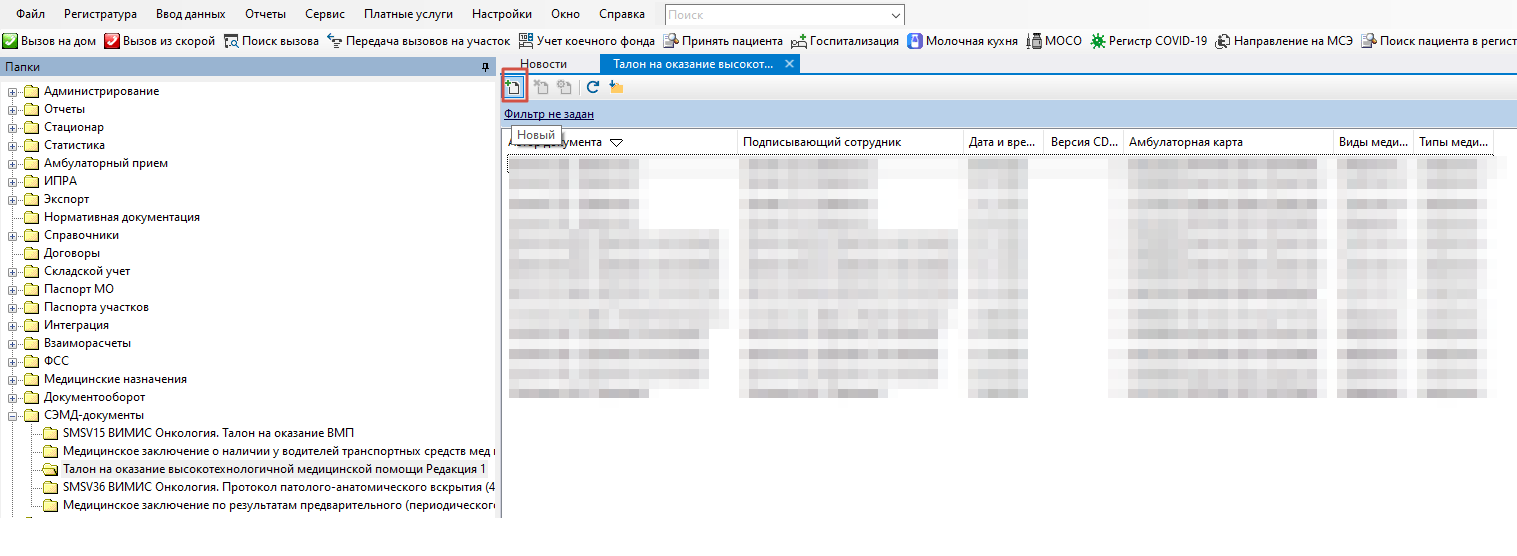Expand the Медицинские назначения tree node
This screenshot has width=1517, height=556.
tap(14, 380)
